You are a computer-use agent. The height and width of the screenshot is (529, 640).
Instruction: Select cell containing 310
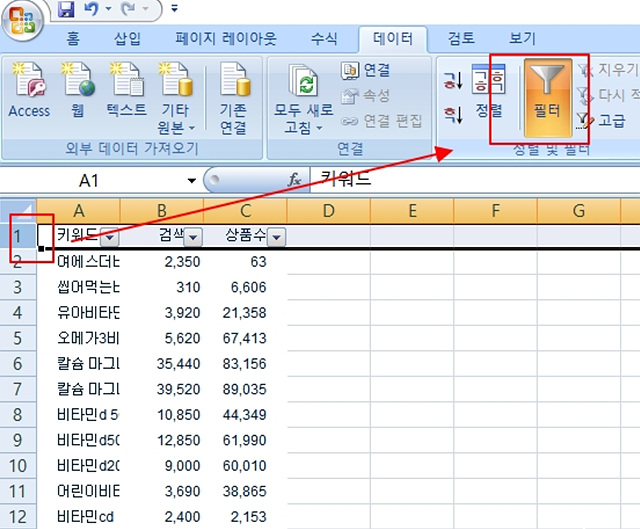click(x=162, y=287)
